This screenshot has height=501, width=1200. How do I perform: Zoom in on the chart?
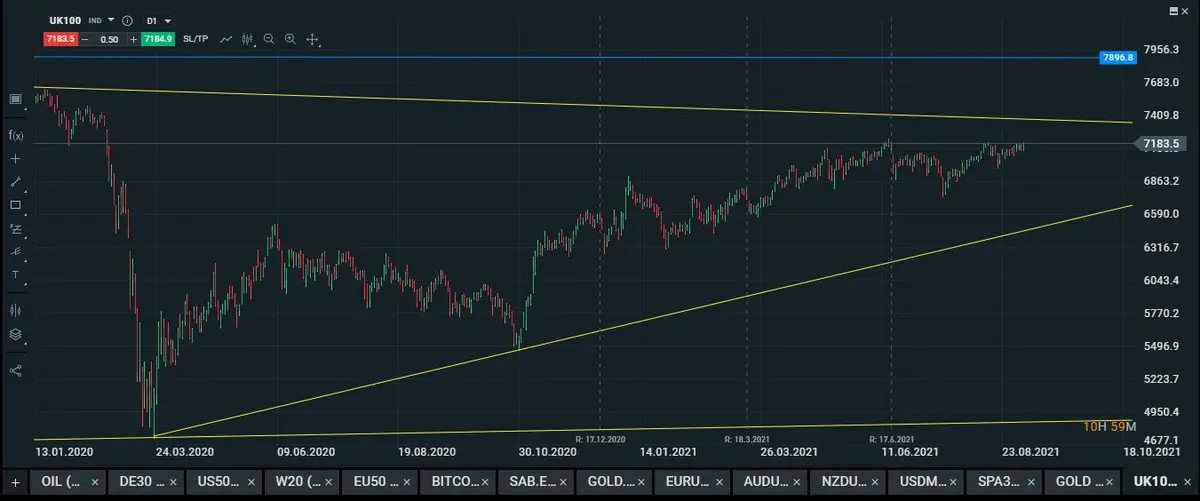290,39
